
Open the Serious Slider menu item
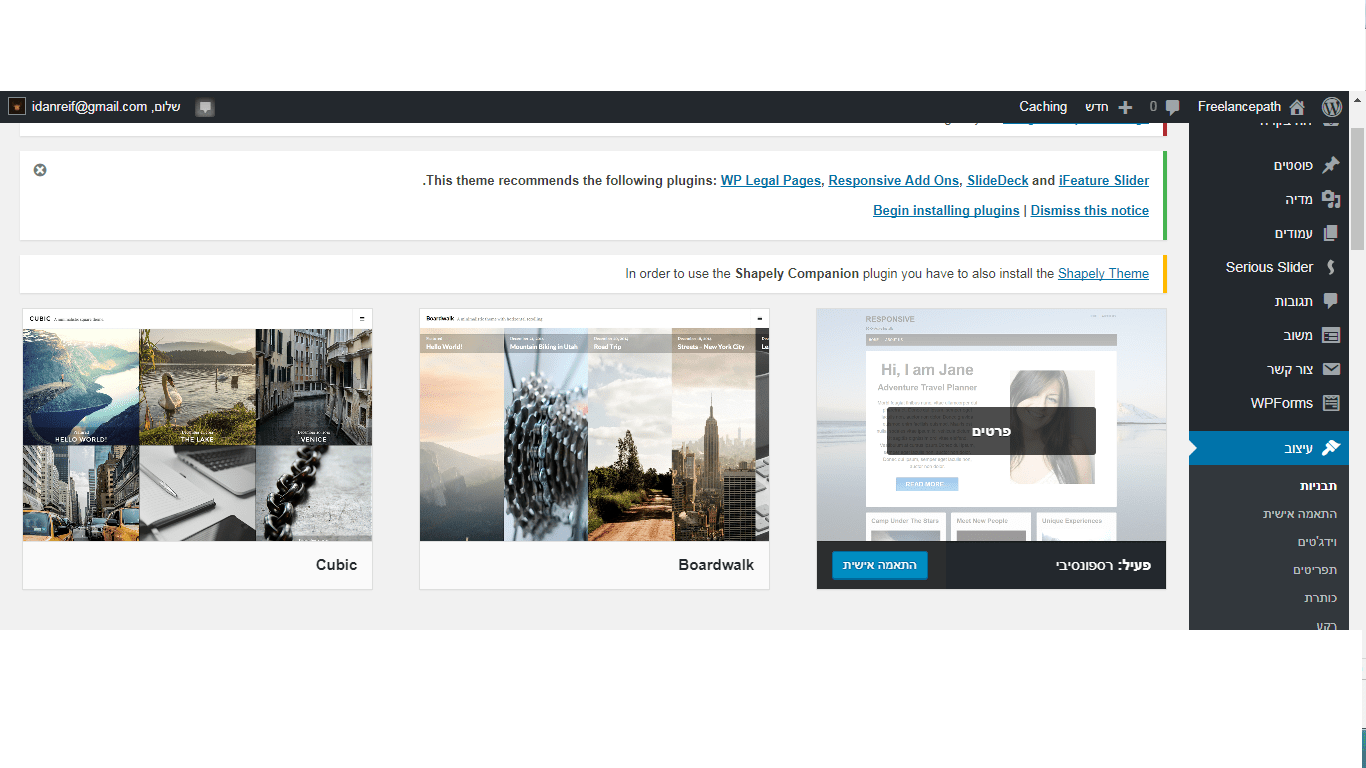1269,267
